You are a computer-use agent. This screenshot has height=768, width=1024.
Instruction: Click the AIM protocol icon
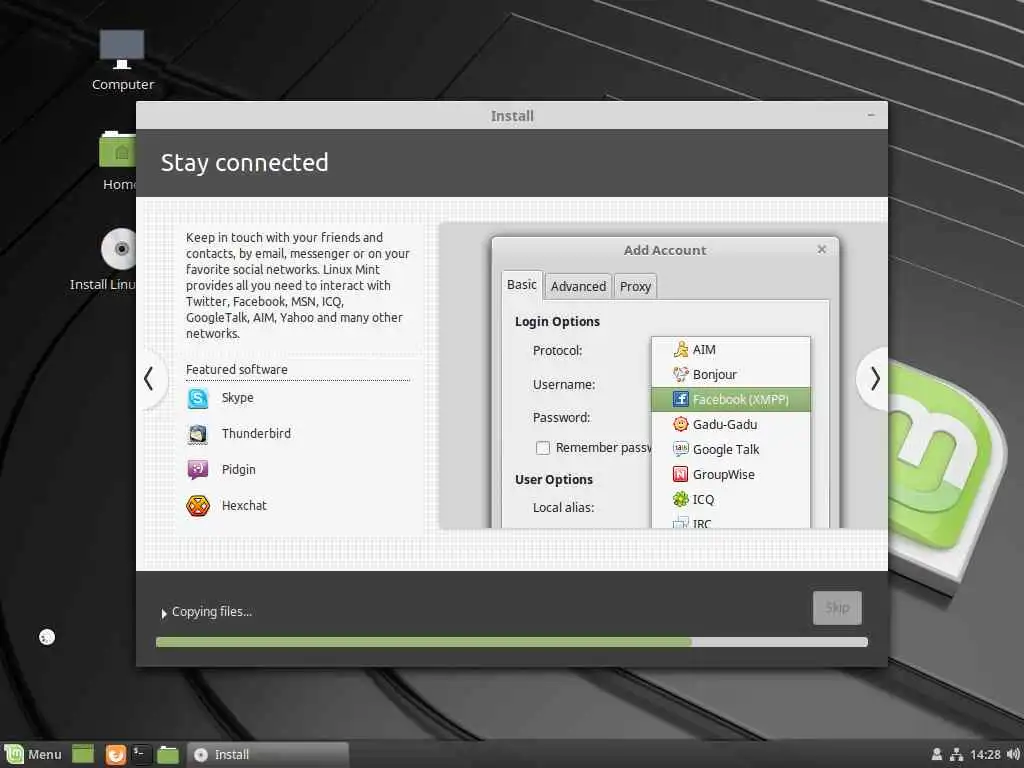tap(680, 349)
